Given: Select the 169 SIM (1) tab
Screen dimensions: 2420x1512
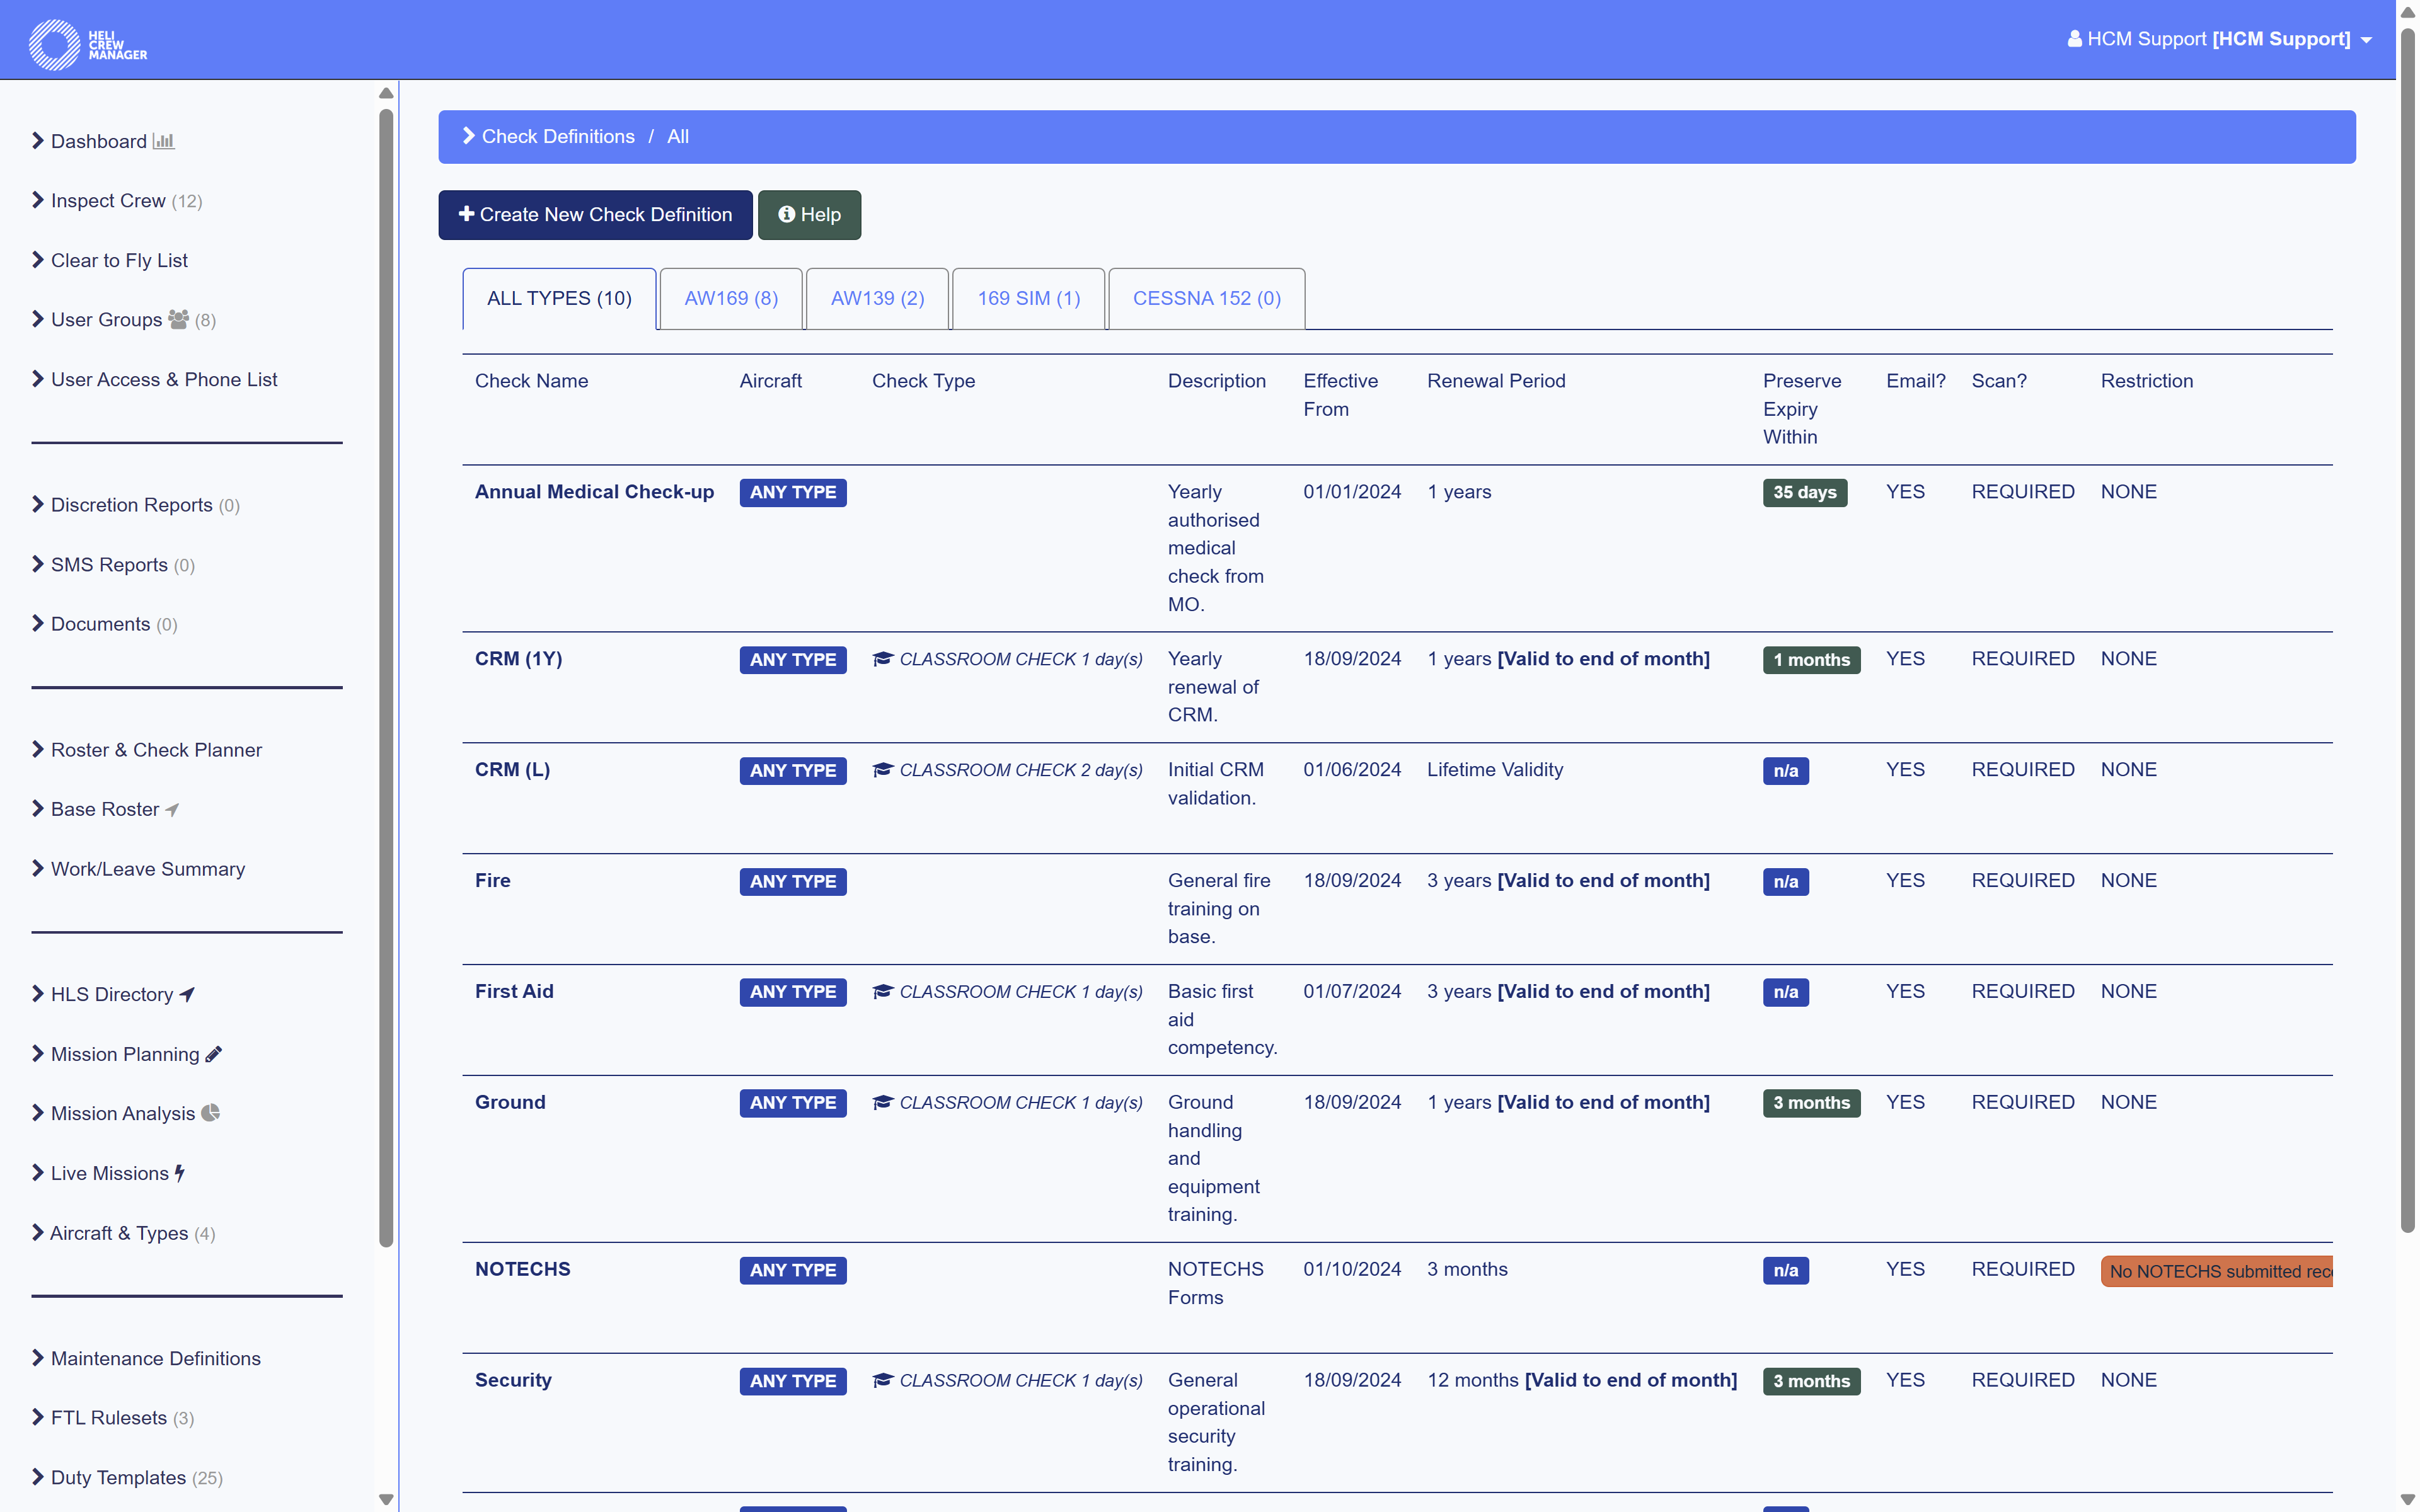Looking at the screenshot, I should pyautogui.click(x=1028, y=298).
